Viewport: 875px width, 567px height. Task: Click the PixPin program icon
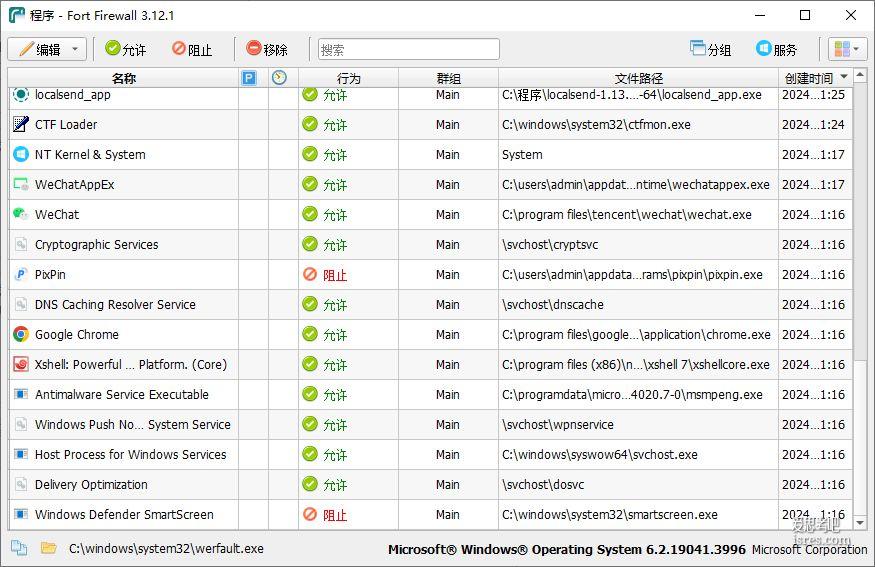21,274
